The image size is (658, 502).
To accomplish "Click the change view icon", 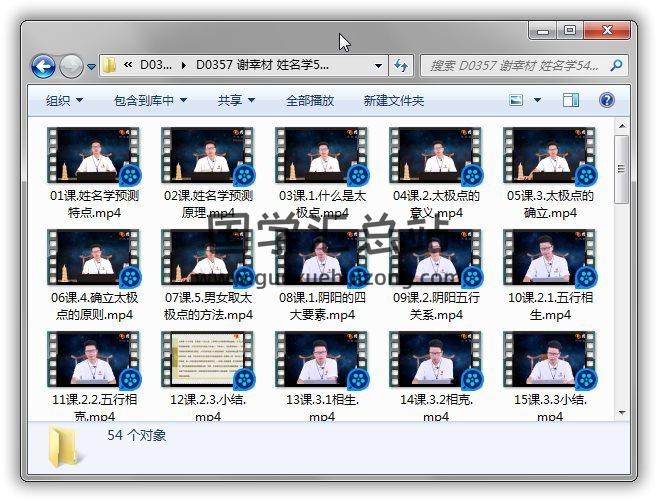I will 517,101.
